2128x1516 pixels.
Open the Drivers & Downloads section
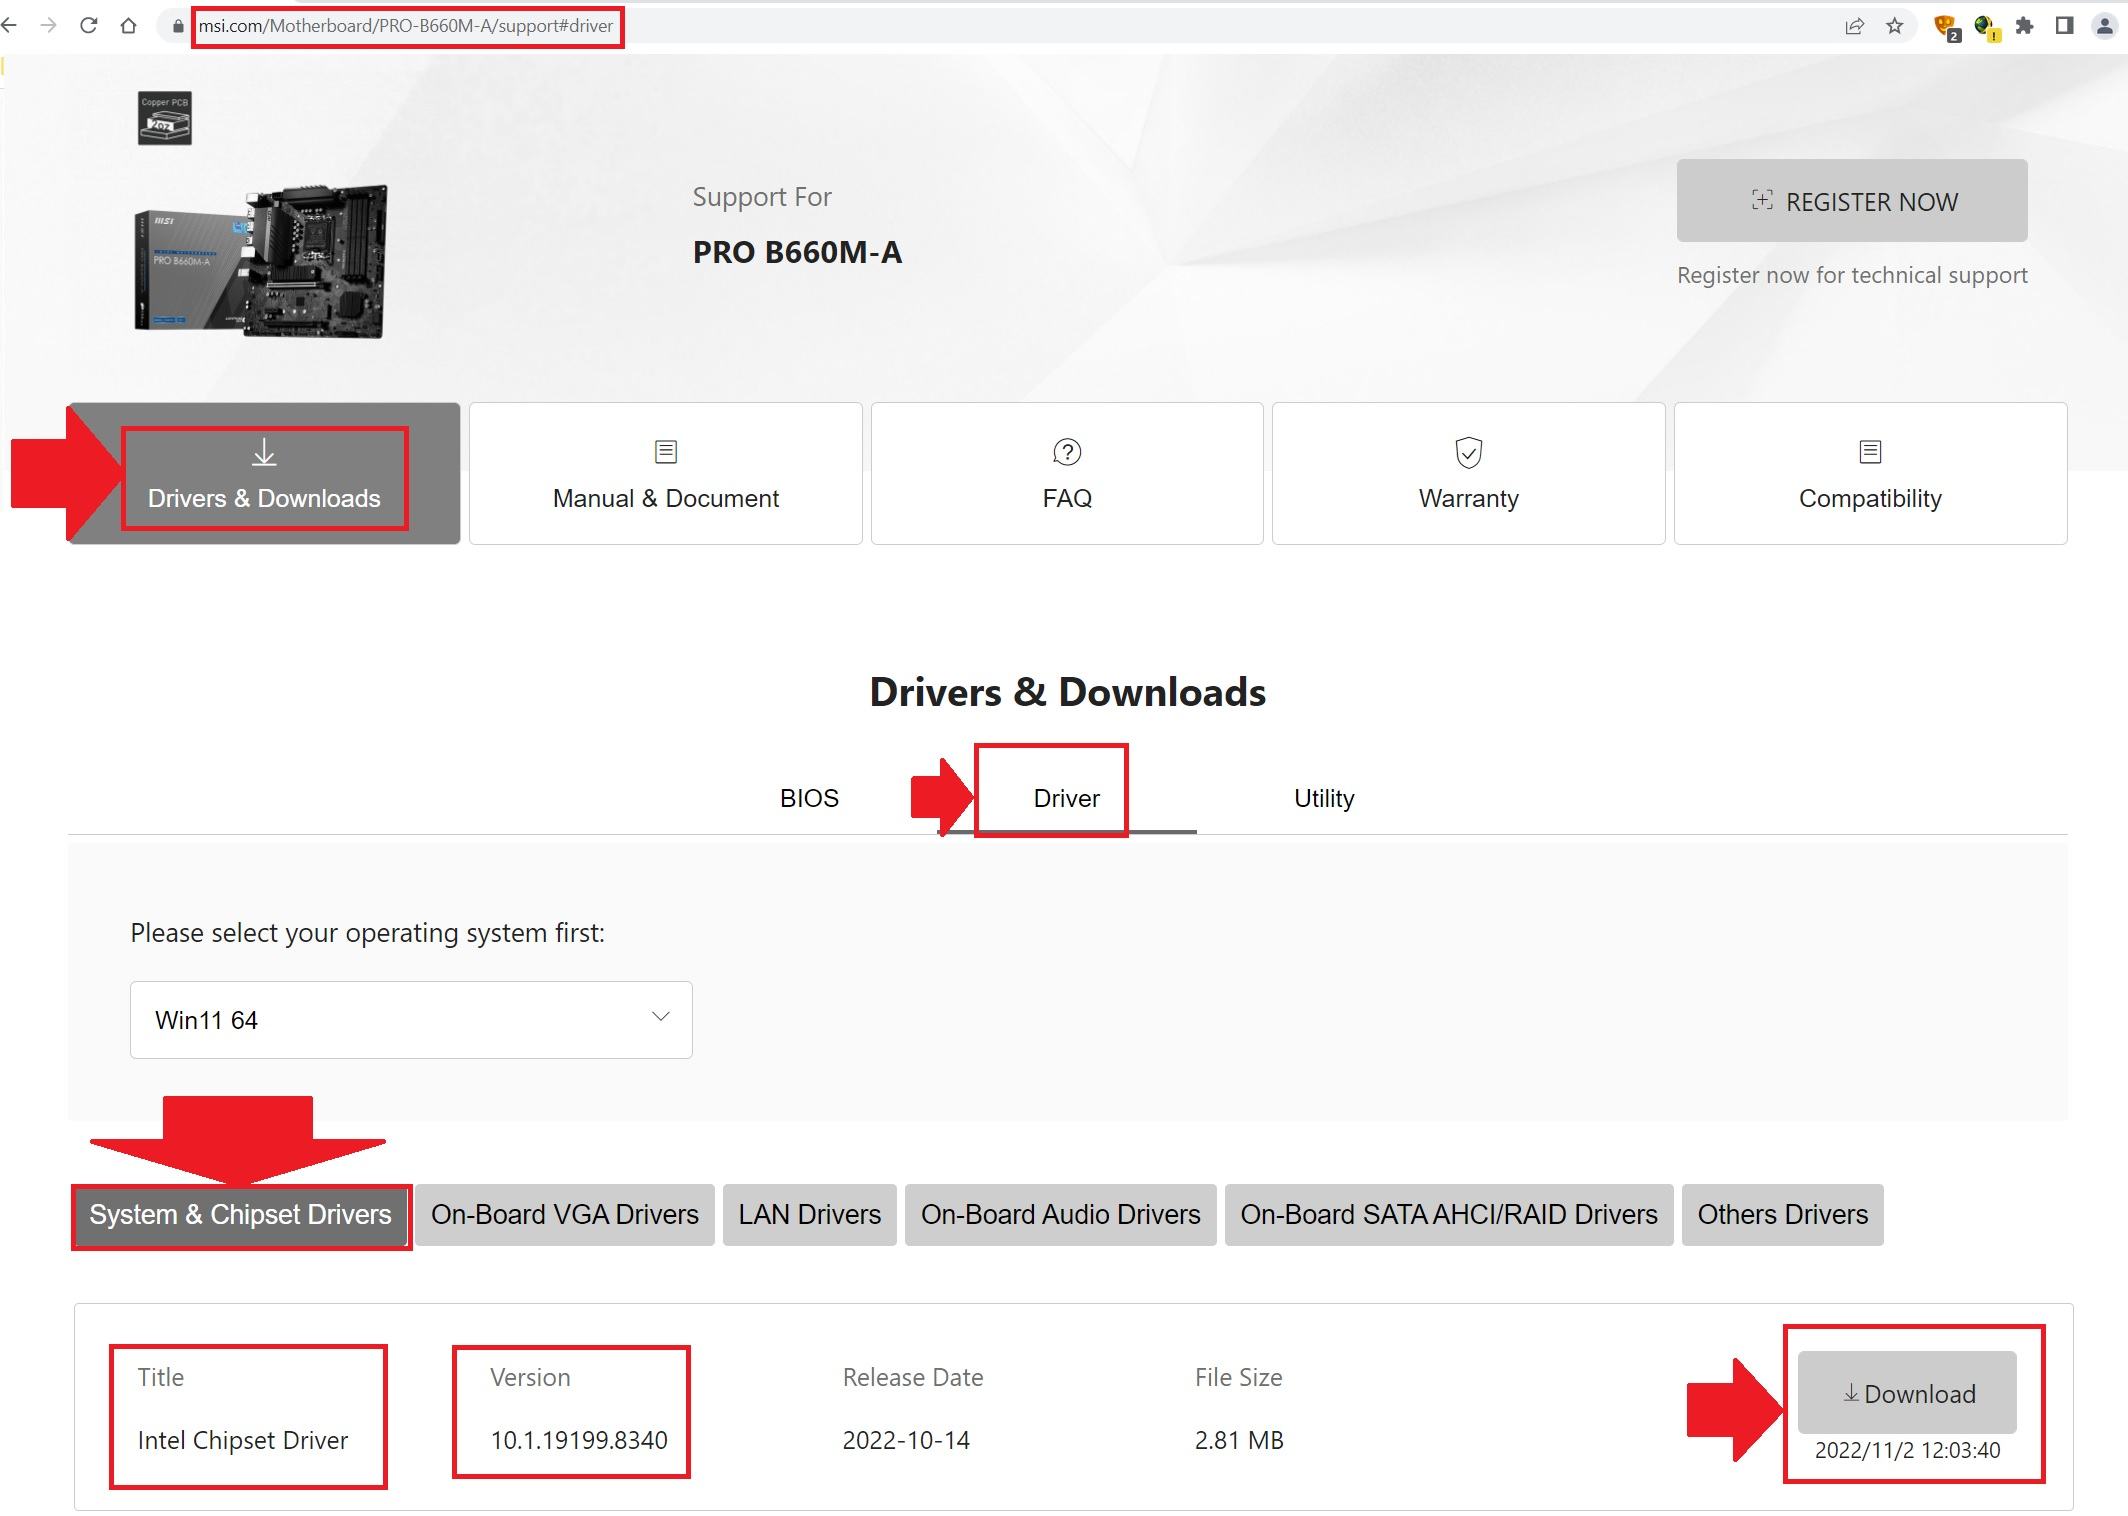(x=264, y=474)
